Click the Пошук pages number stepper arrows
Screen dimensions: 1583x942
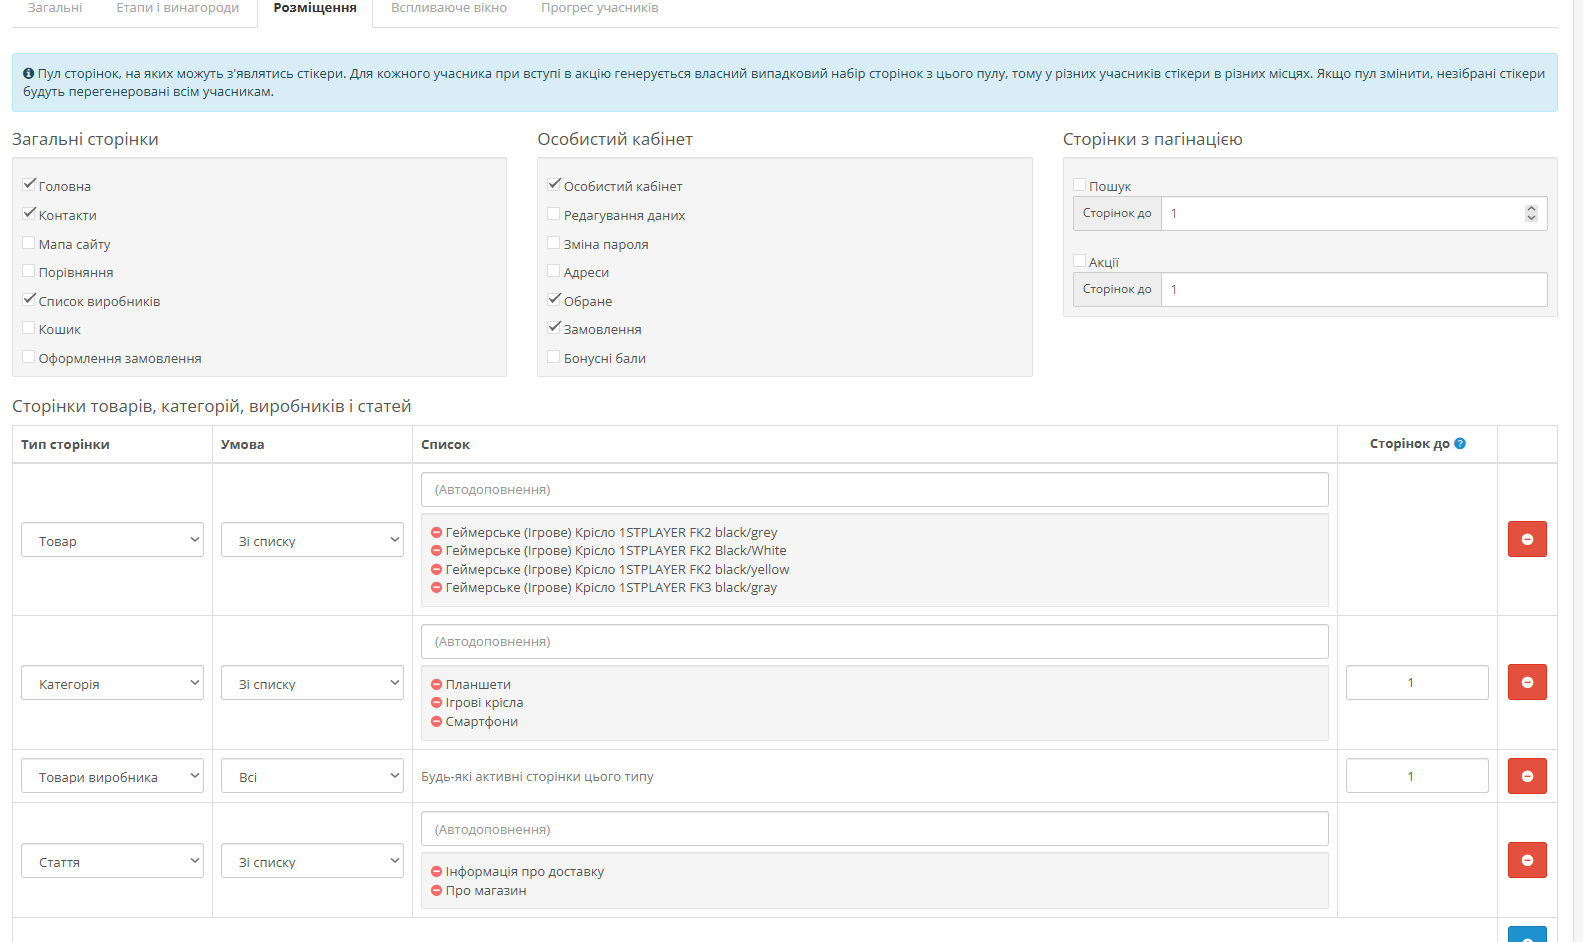pyautogui.click(x=1531, y=213)
